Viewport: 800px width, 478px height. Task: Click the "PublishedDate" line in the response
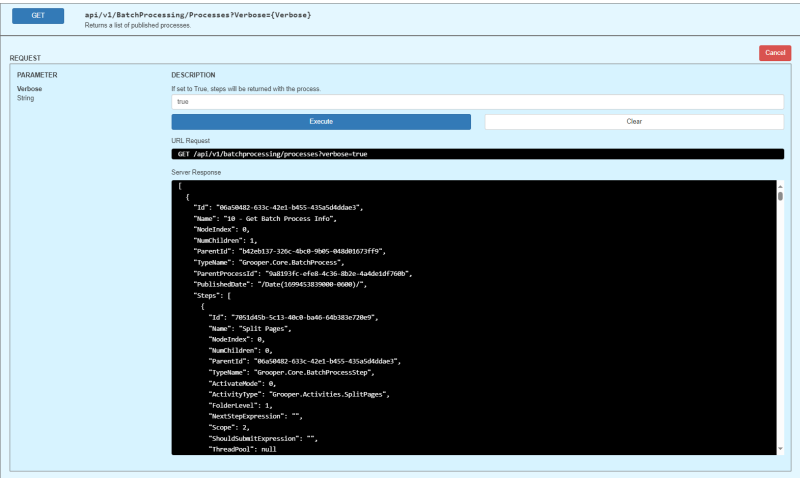[280, 285]
